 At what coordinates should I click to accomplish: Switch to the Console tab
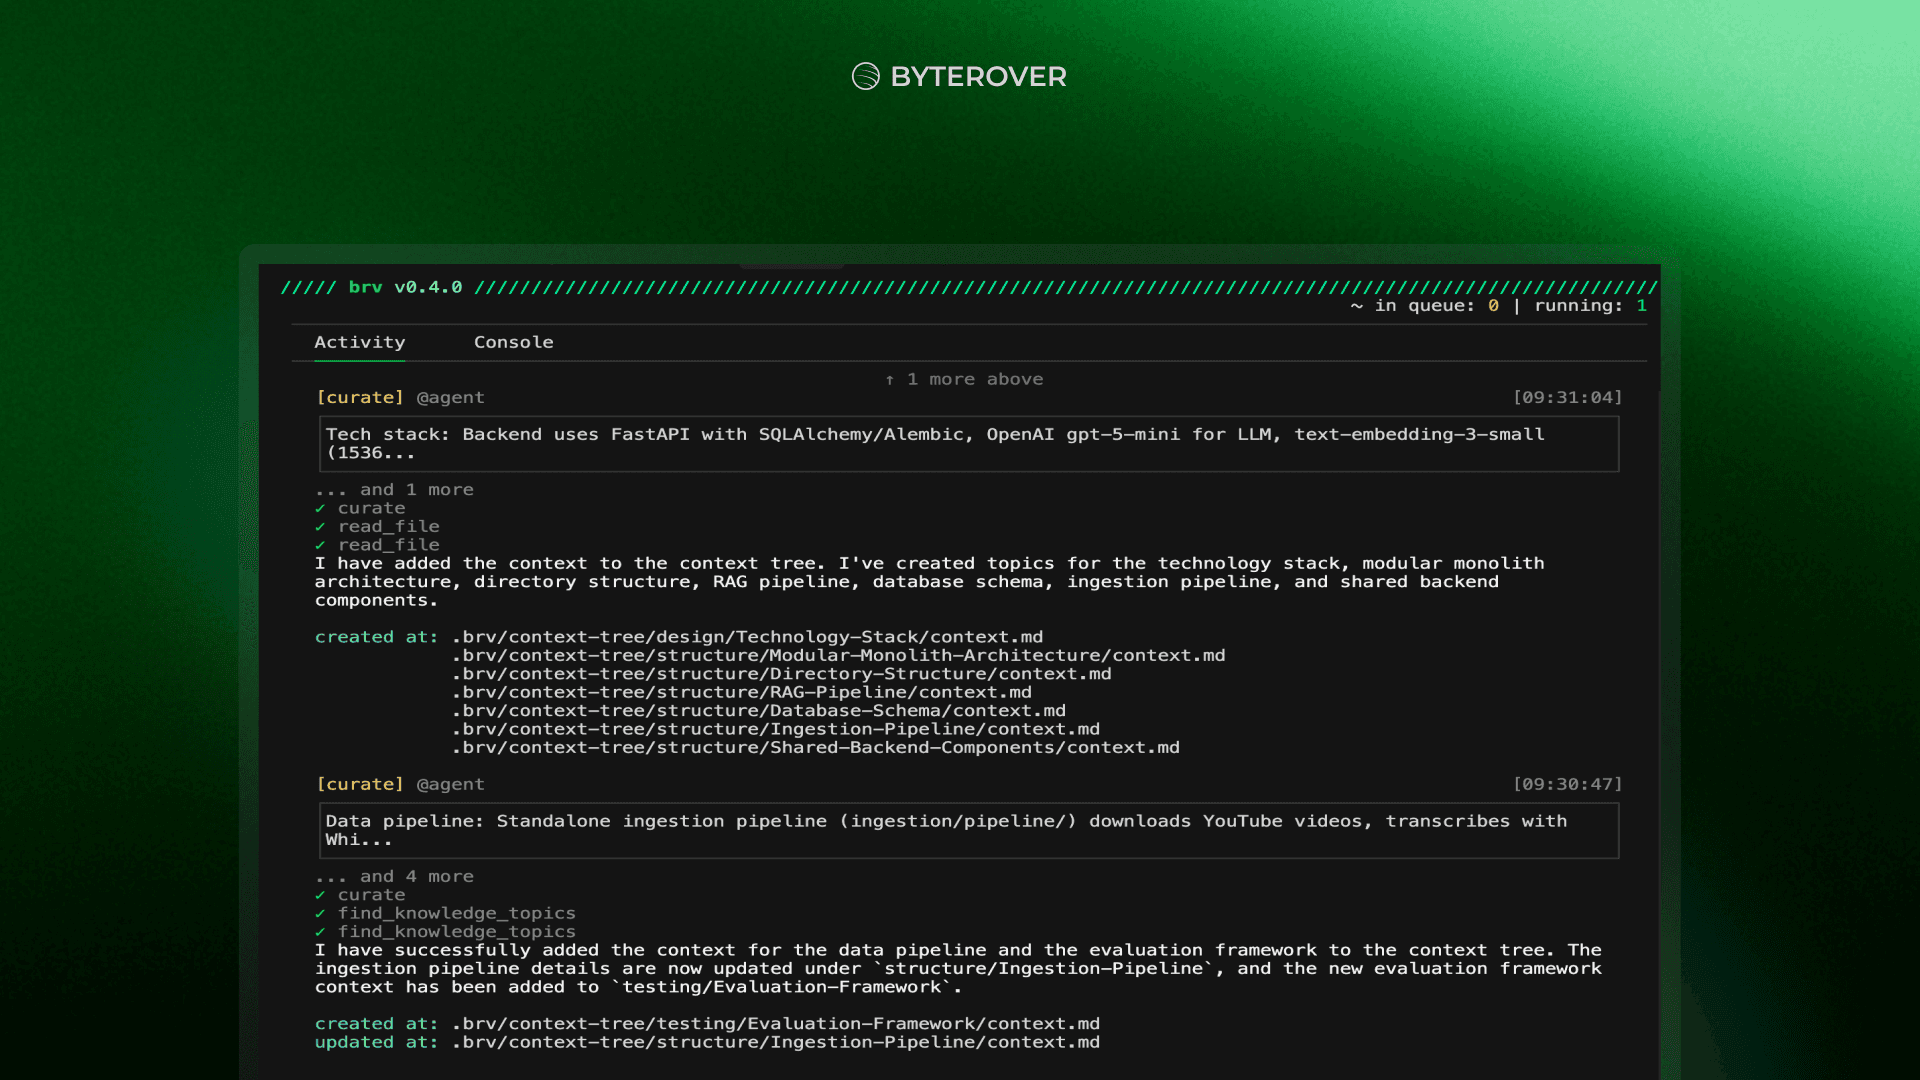(x=513, y=342)
